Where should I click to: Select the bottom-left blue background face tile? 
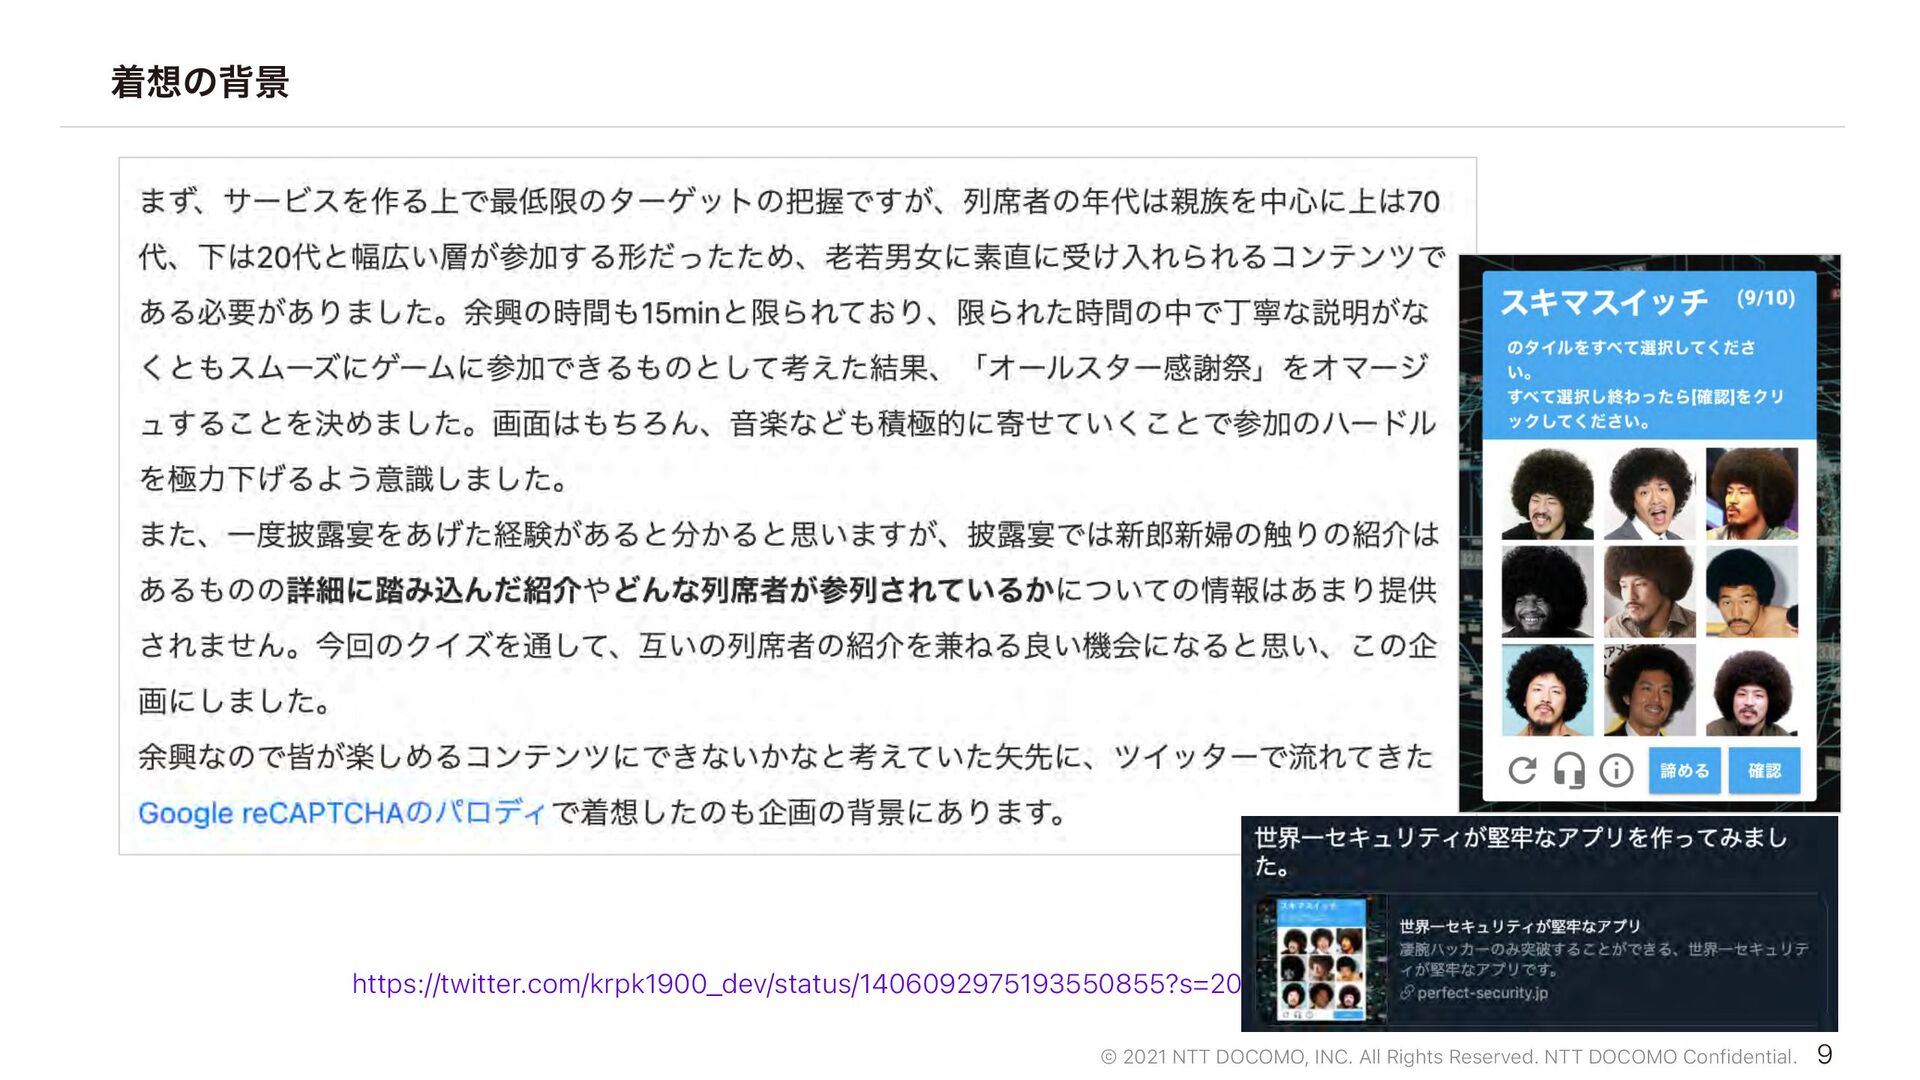(1547, 690)
